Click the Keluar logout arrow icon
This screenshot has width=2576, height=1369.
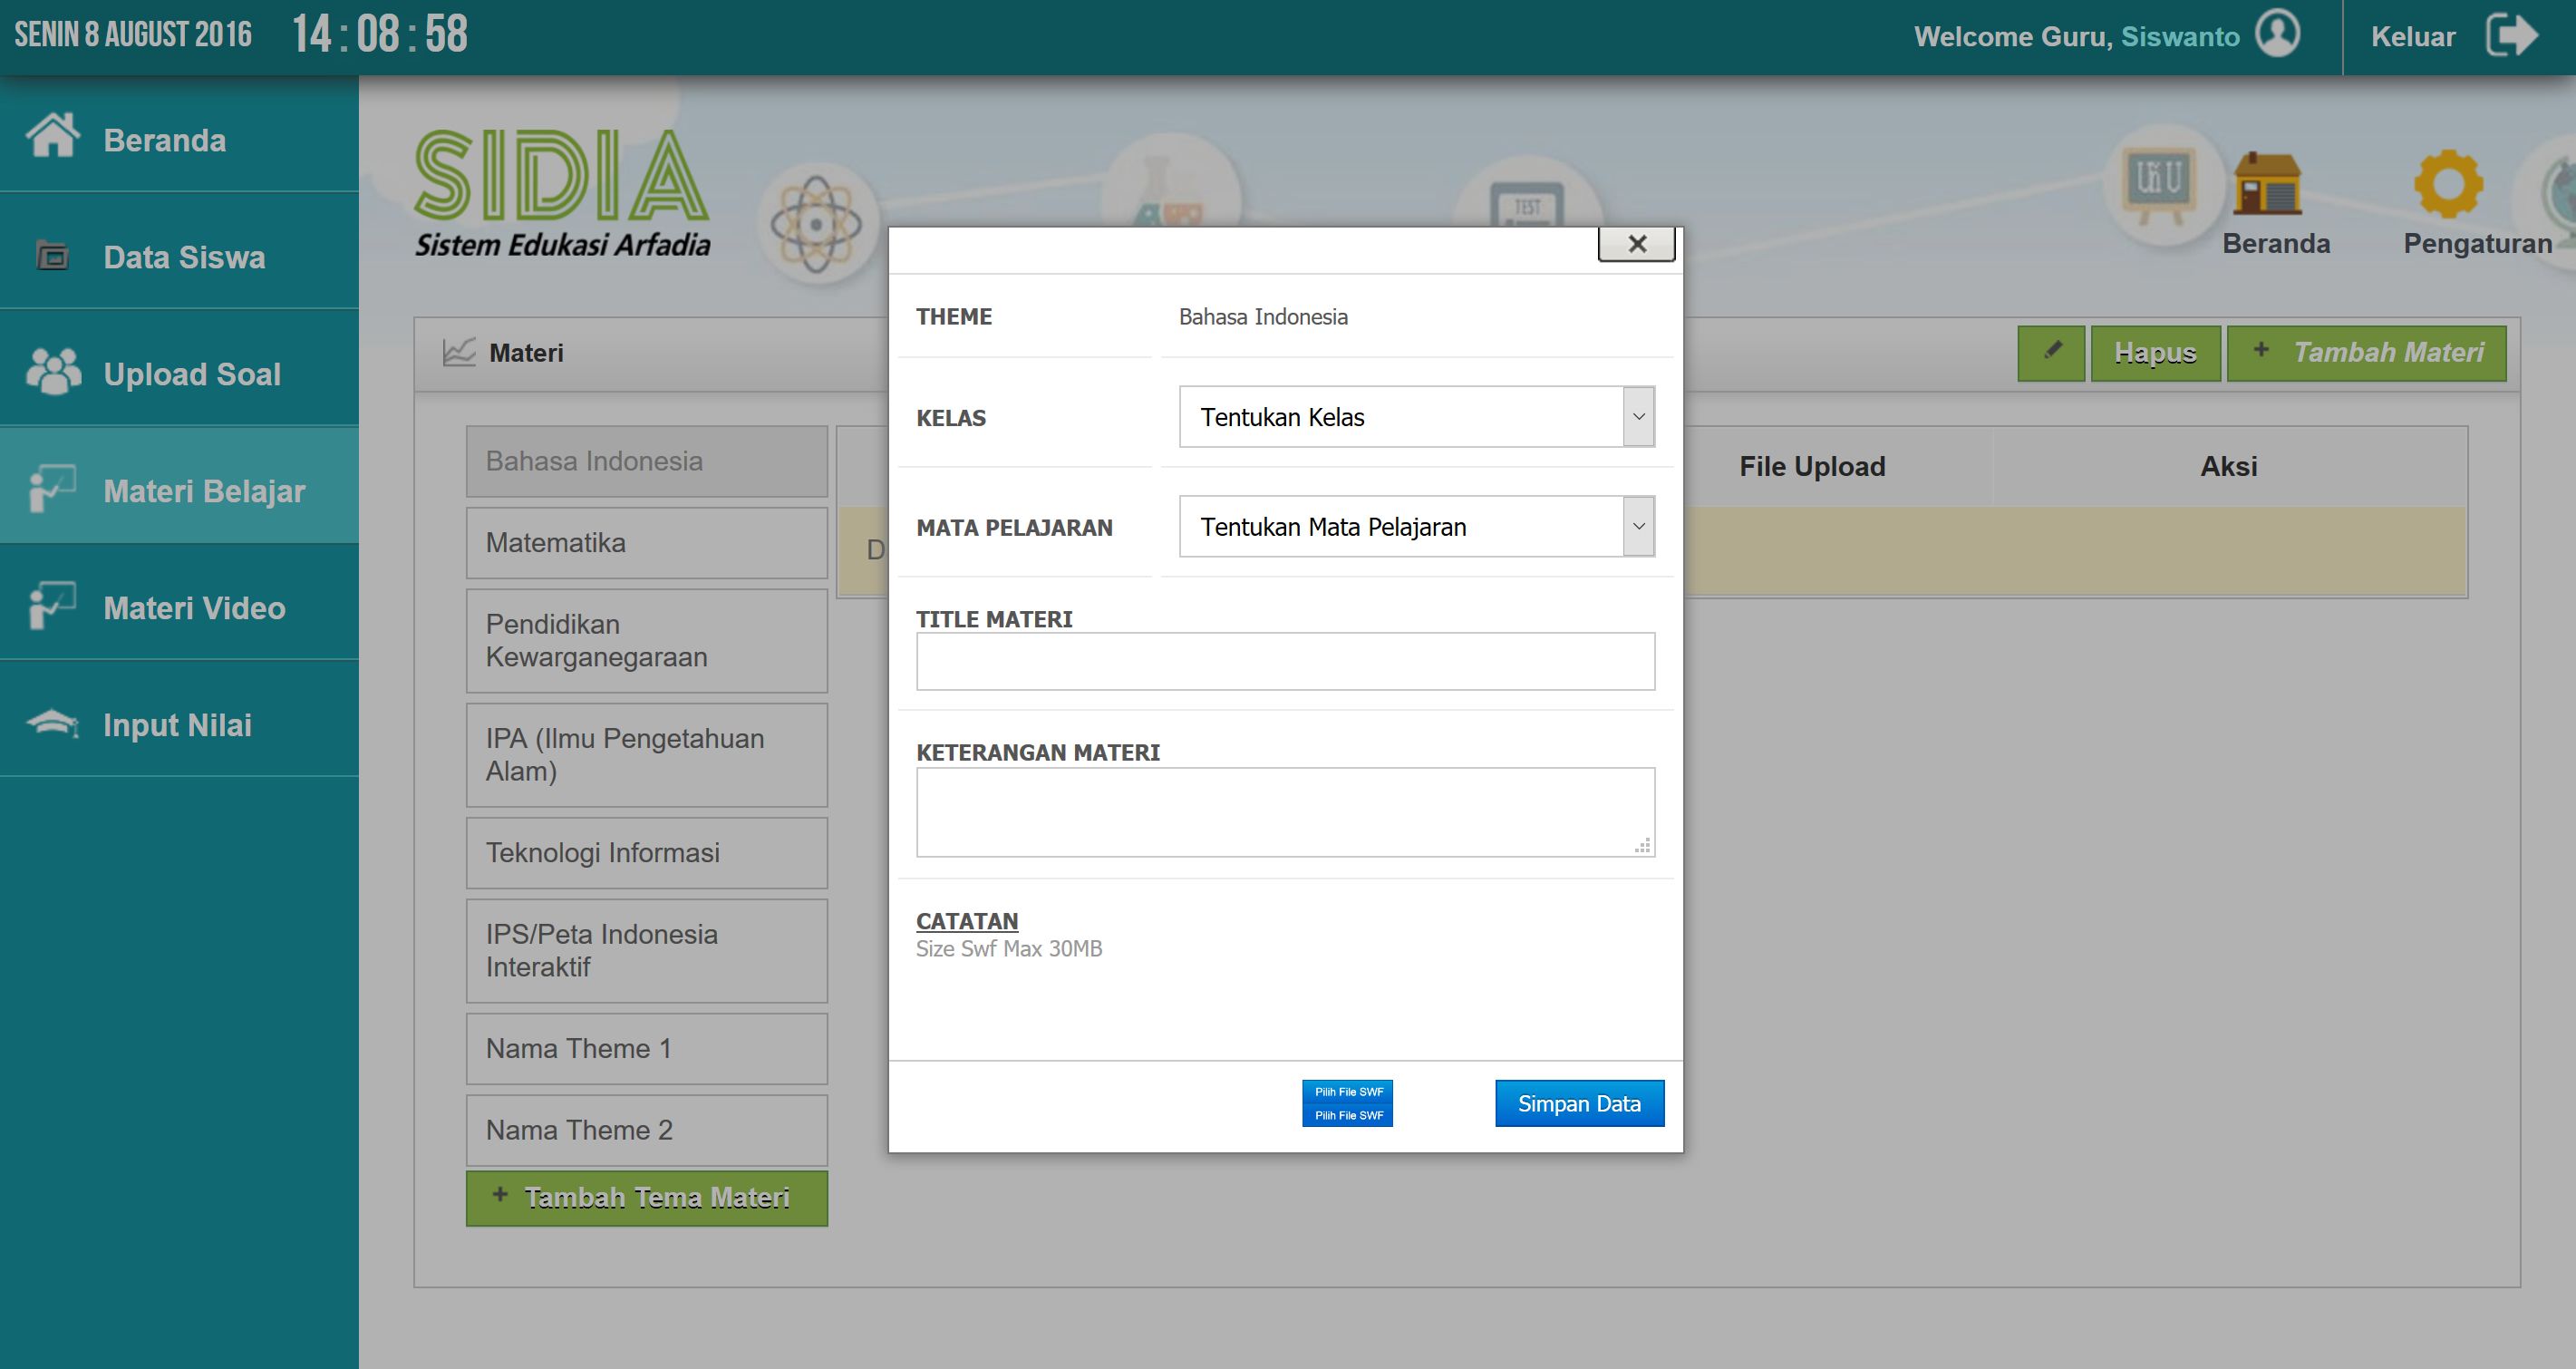2512,36
